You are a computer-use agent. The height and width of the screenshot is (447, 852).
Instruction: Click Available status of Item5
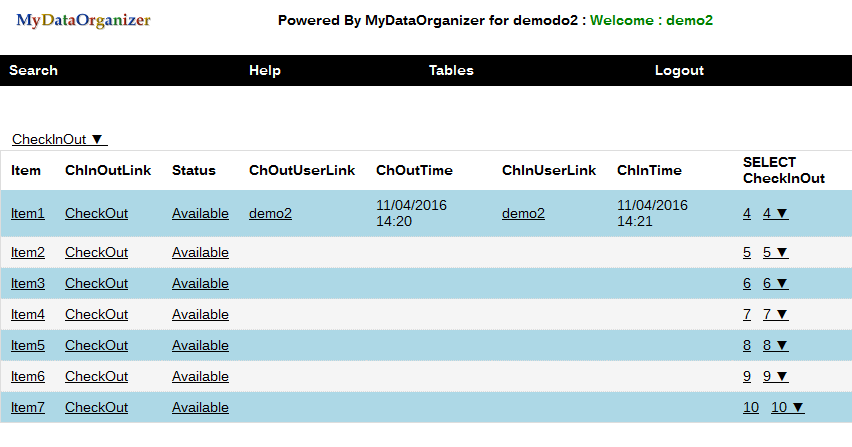(200, 345)
